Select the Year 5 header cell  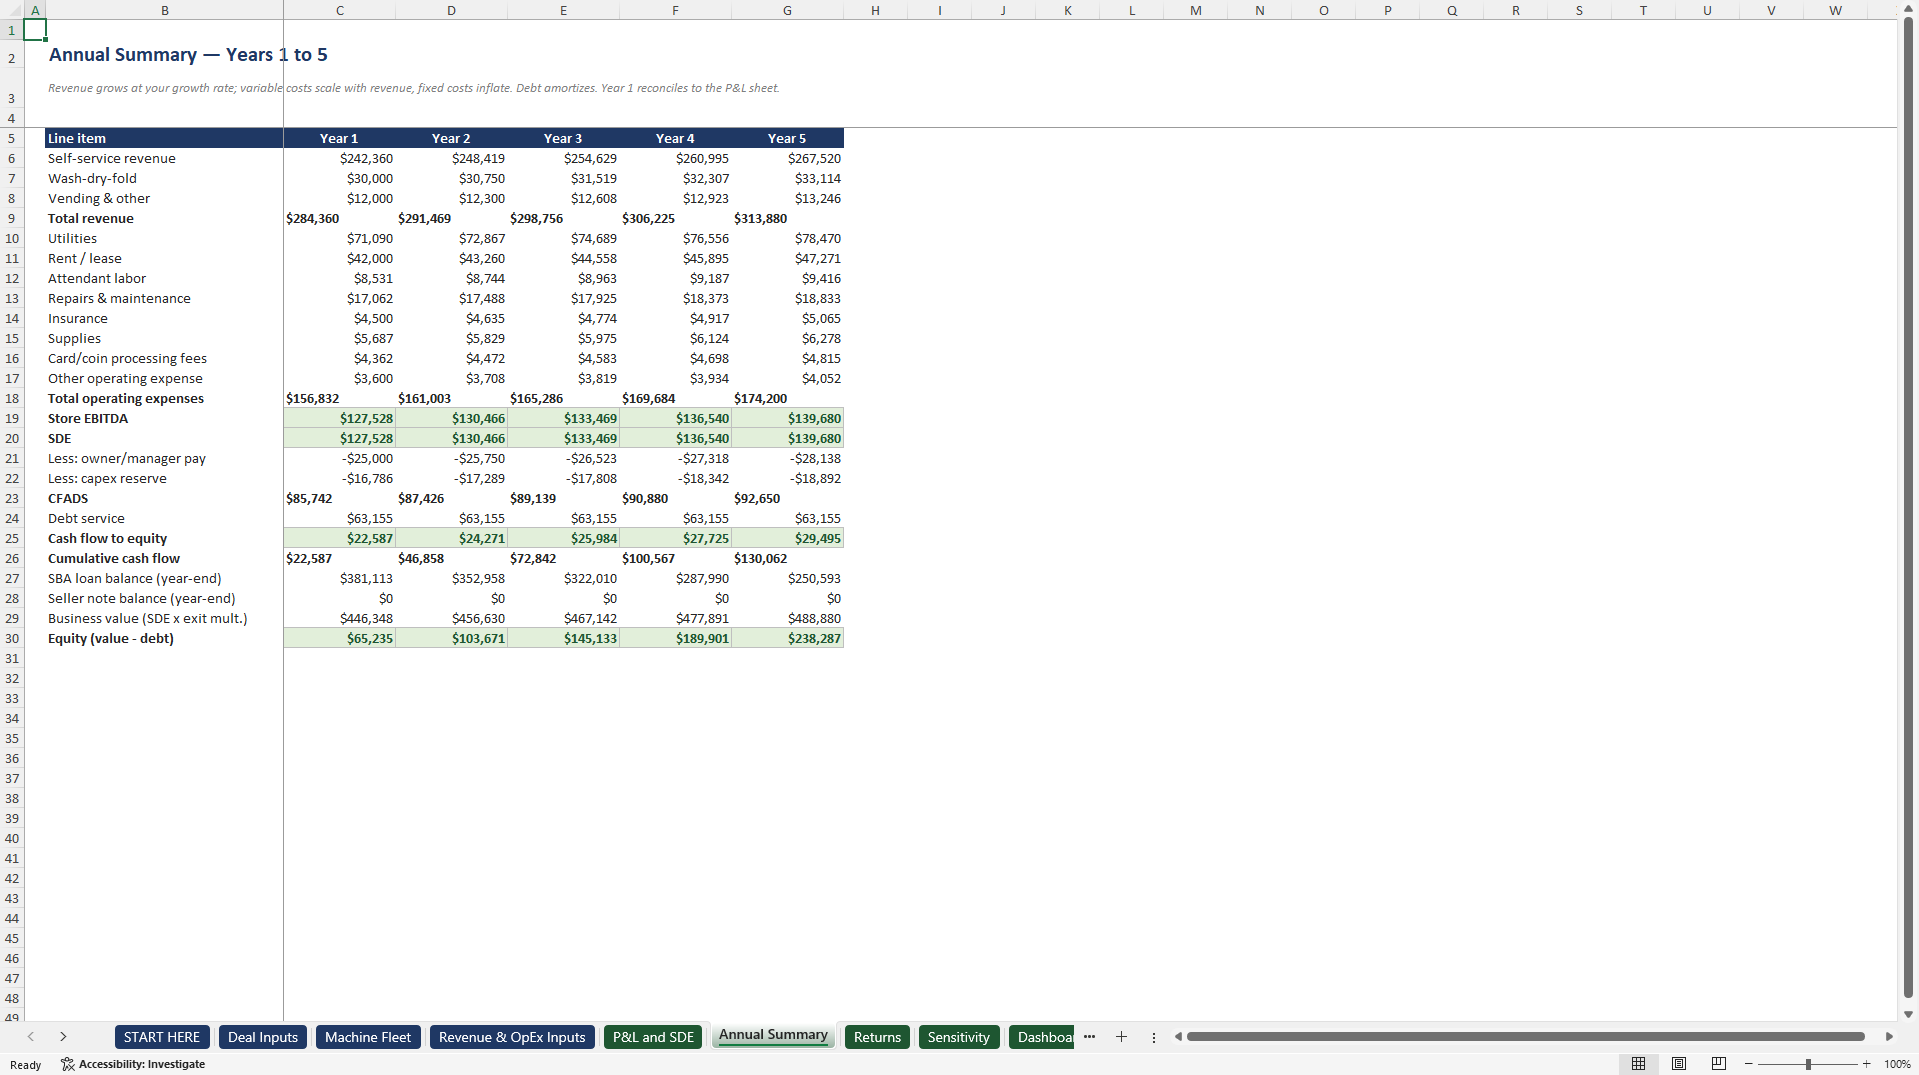coord(787,138)
